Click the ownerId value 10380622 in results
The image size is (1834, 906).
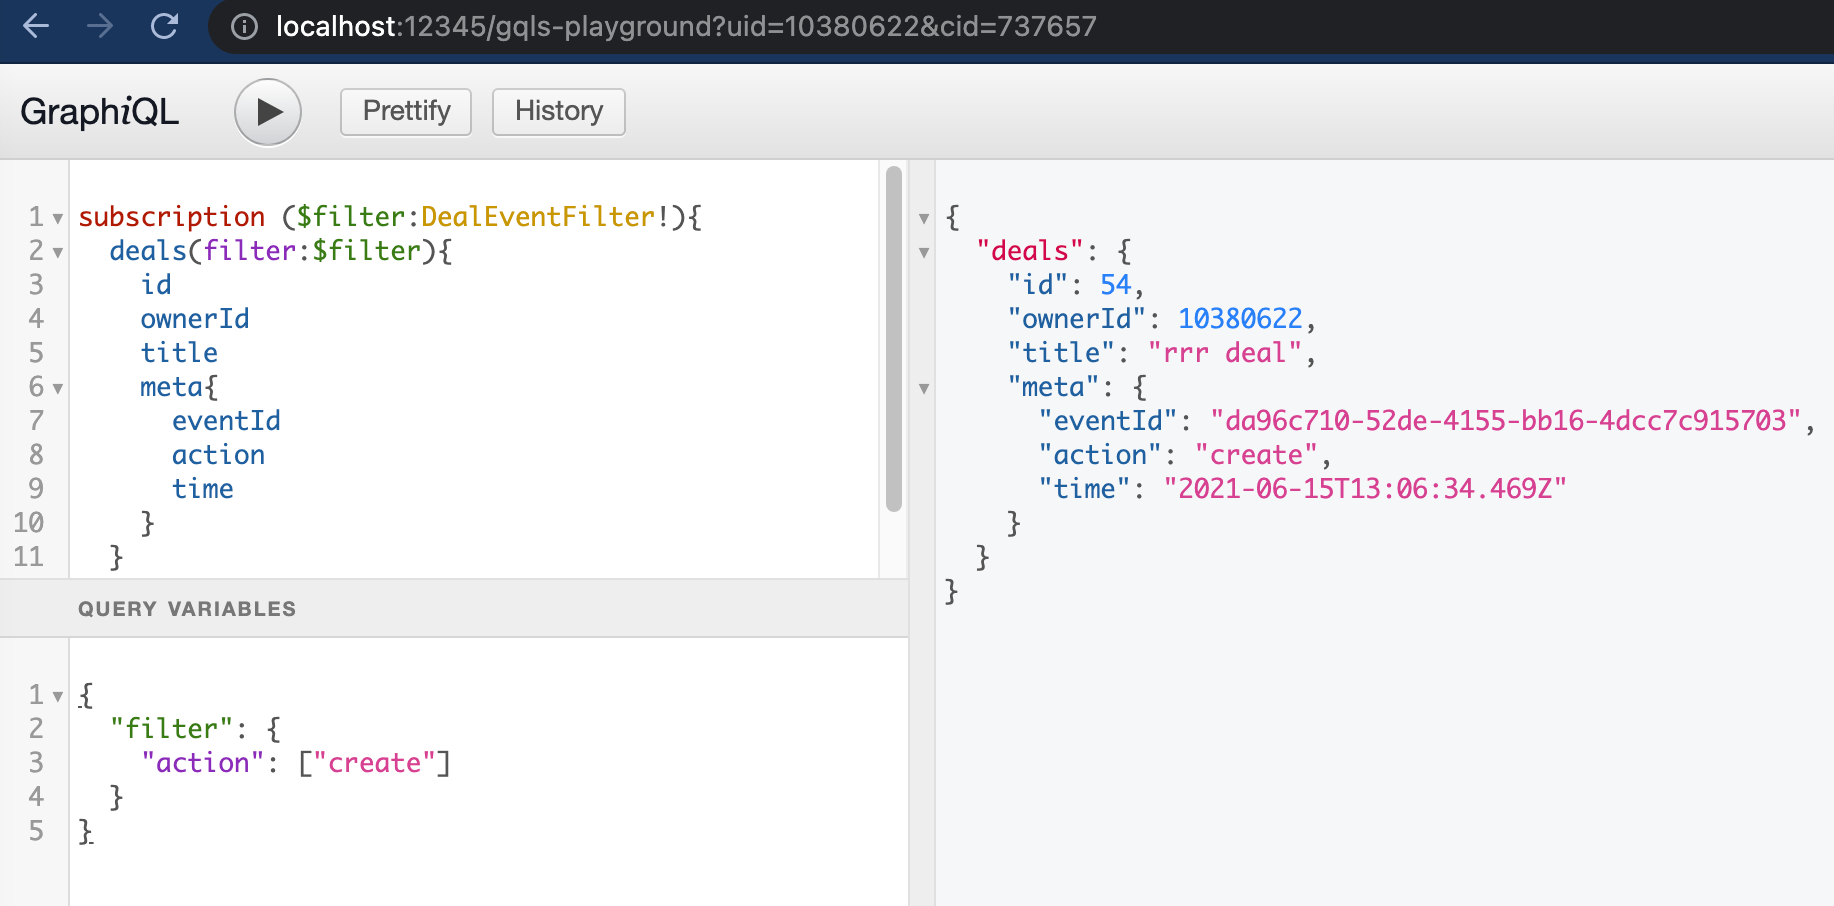[1240, 319]
